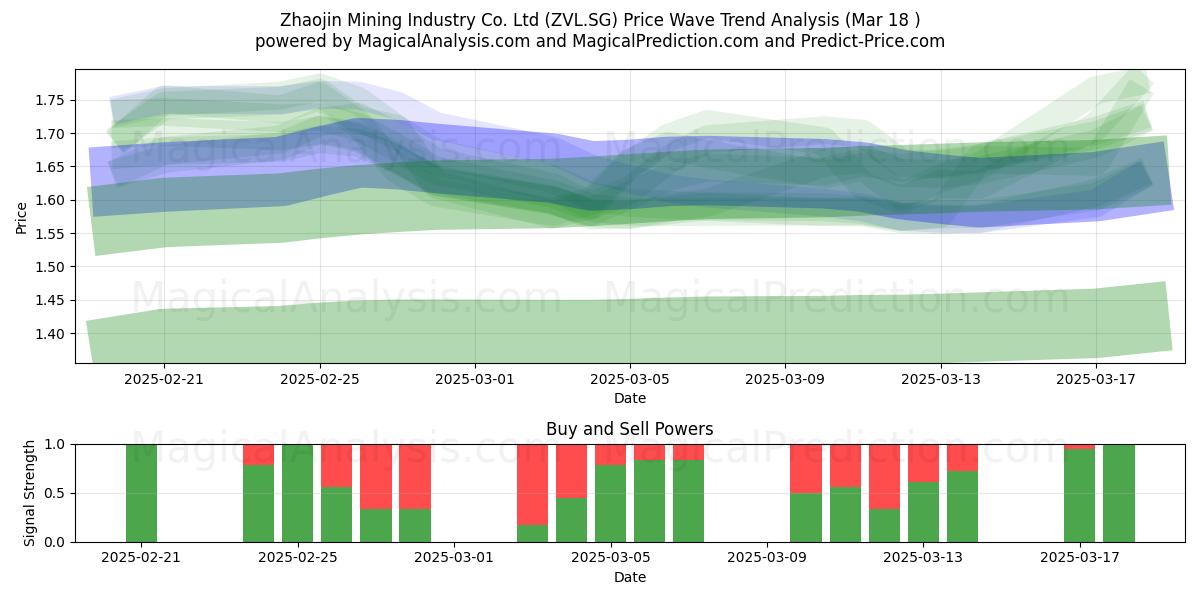The width and height of the screenshot is (1200, 600).
Task: Click the 'Buy and Sell Powers' subplot title
Action: (630, 429)
